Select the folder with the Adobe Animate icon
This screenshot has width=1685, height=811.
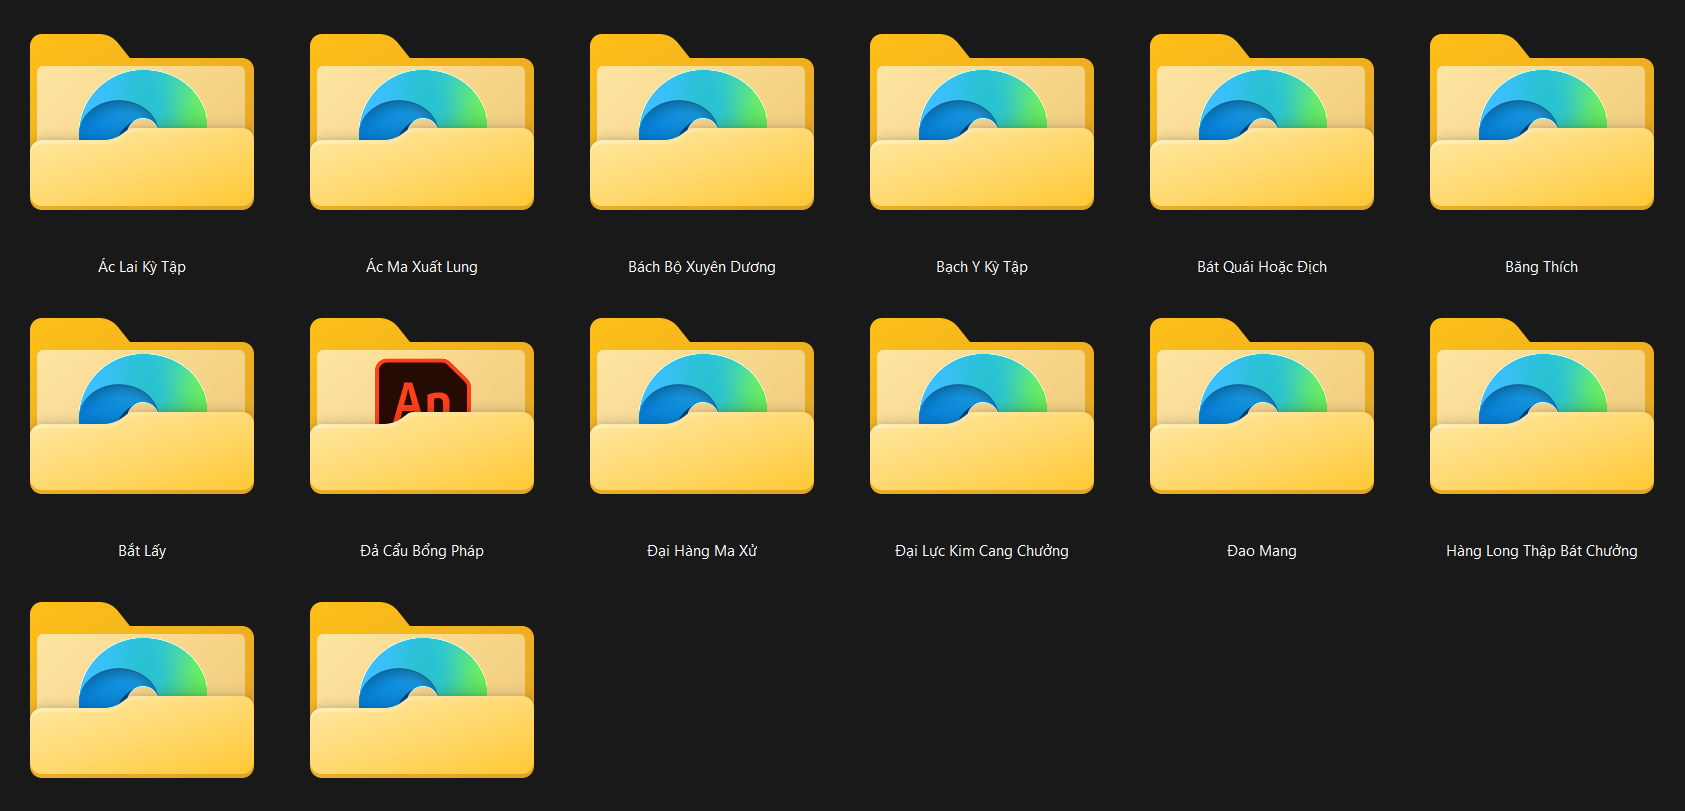click(422, 407)
